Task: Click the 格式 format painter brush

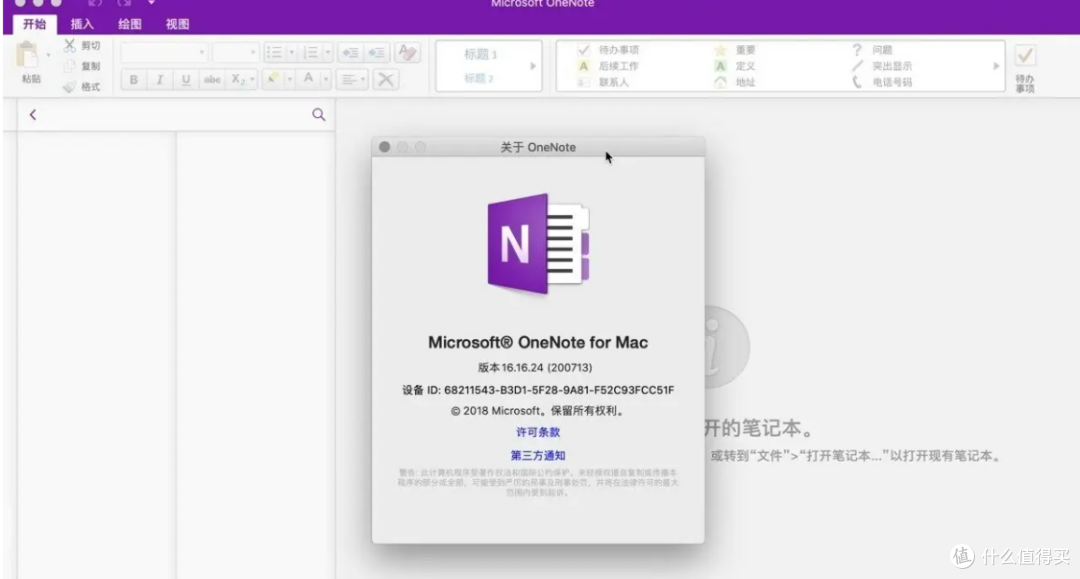Action: (x=70, y=87)
